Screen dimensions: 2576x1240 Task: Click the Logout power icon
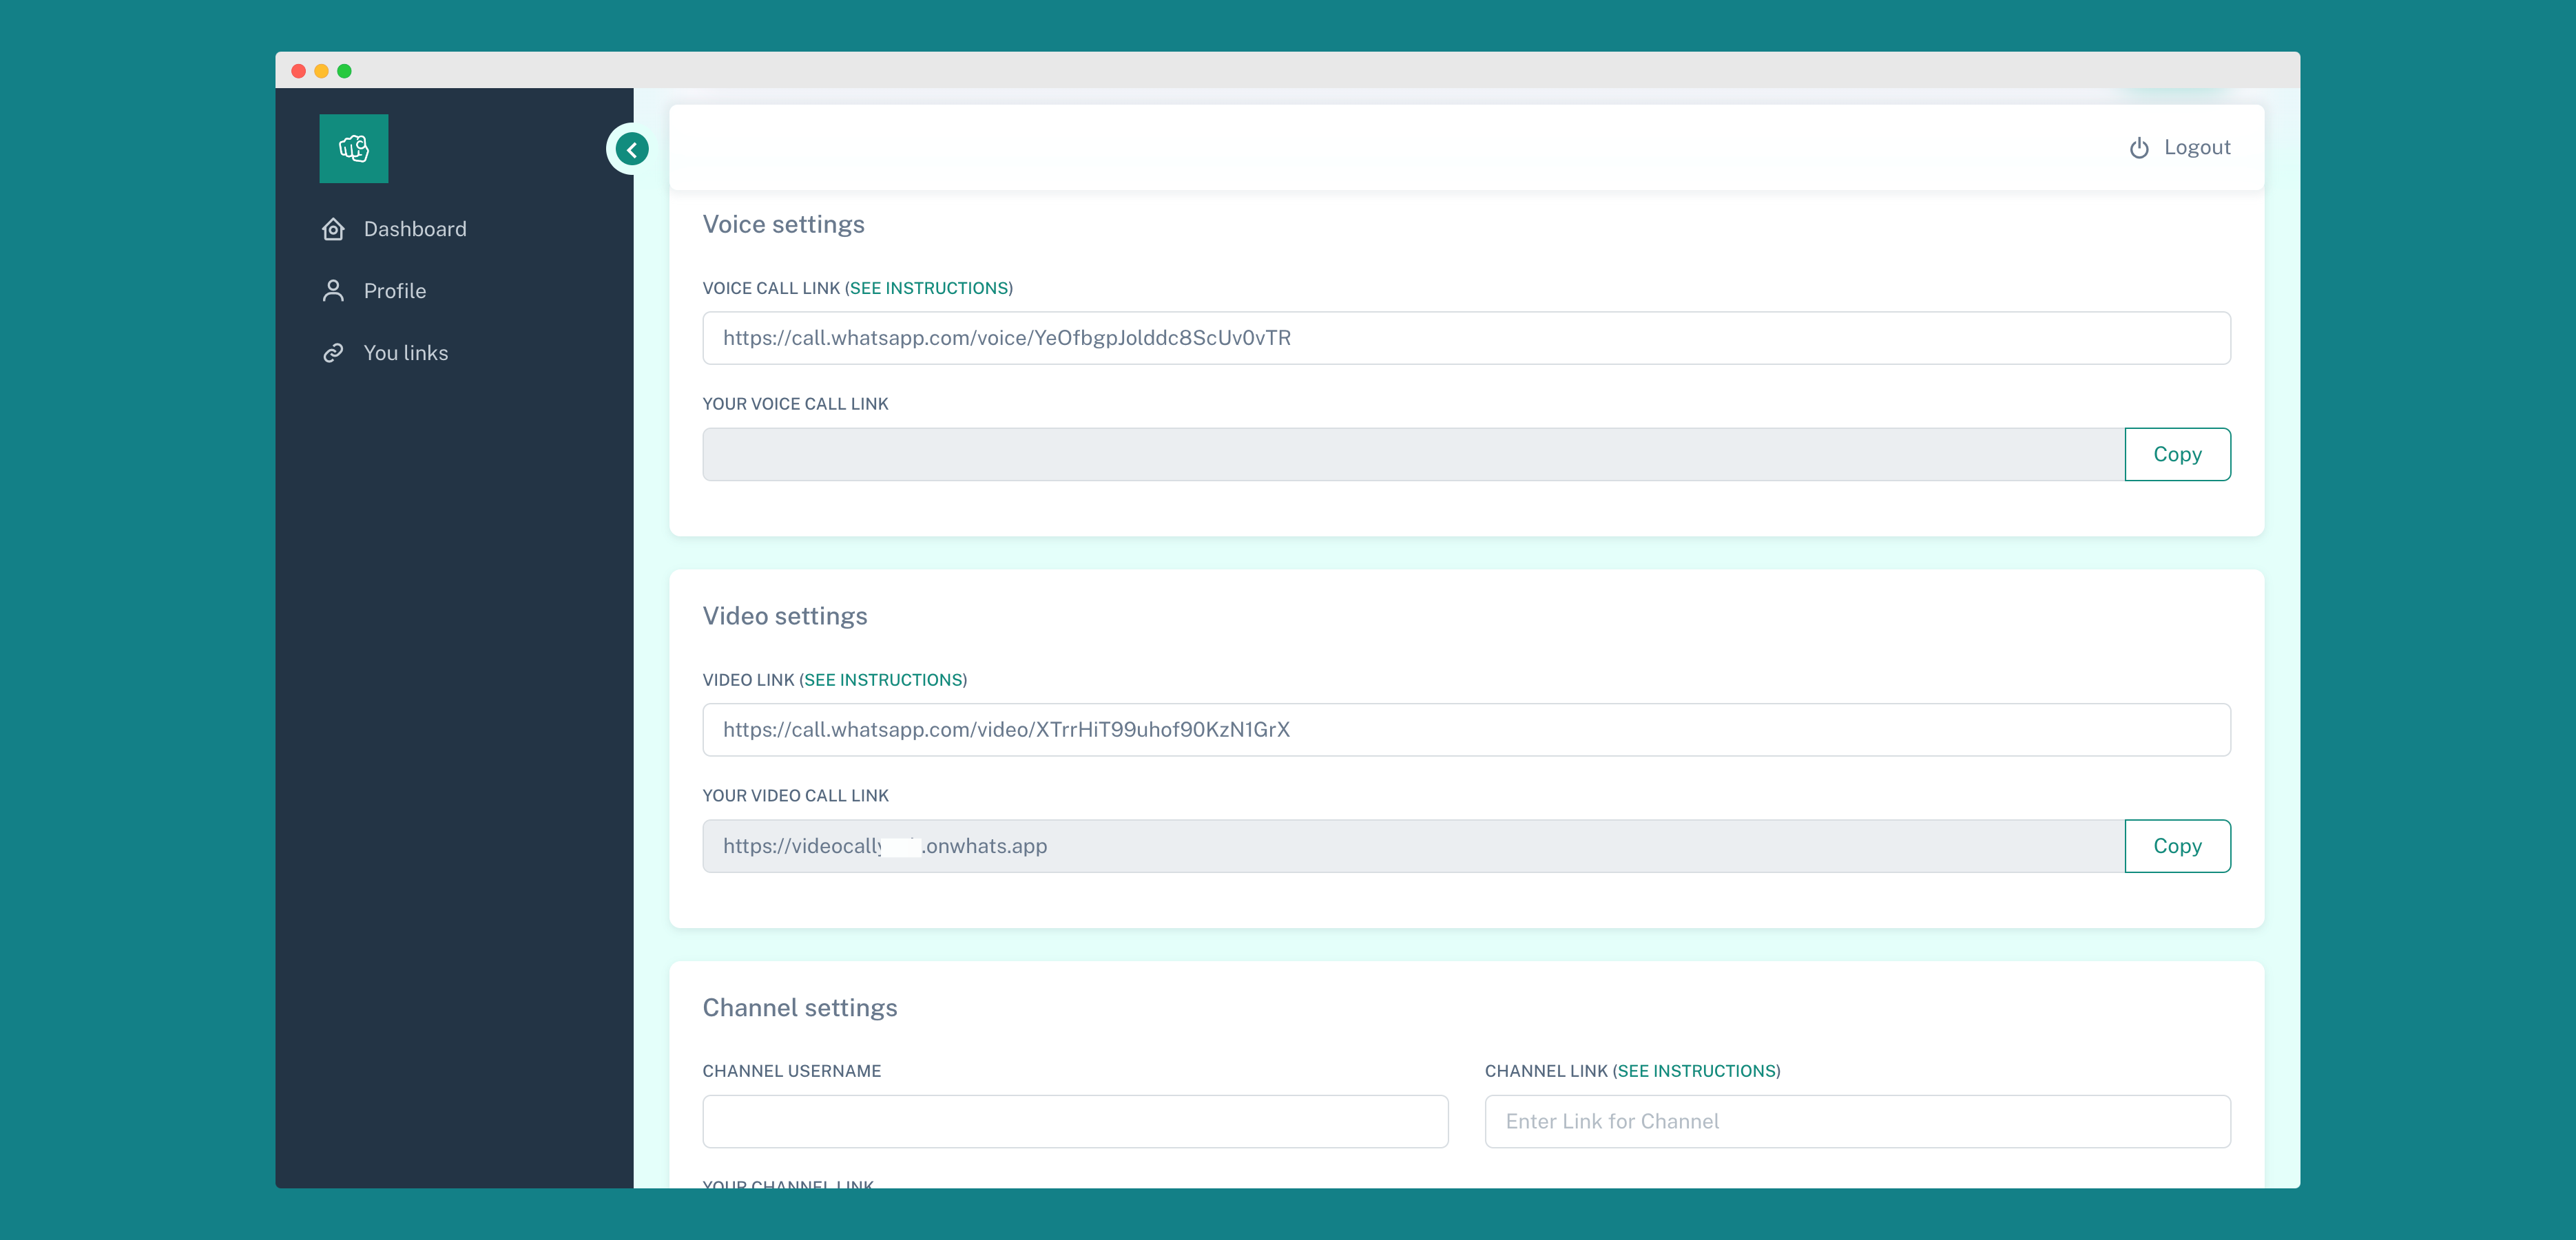[x=2139, y=148]
